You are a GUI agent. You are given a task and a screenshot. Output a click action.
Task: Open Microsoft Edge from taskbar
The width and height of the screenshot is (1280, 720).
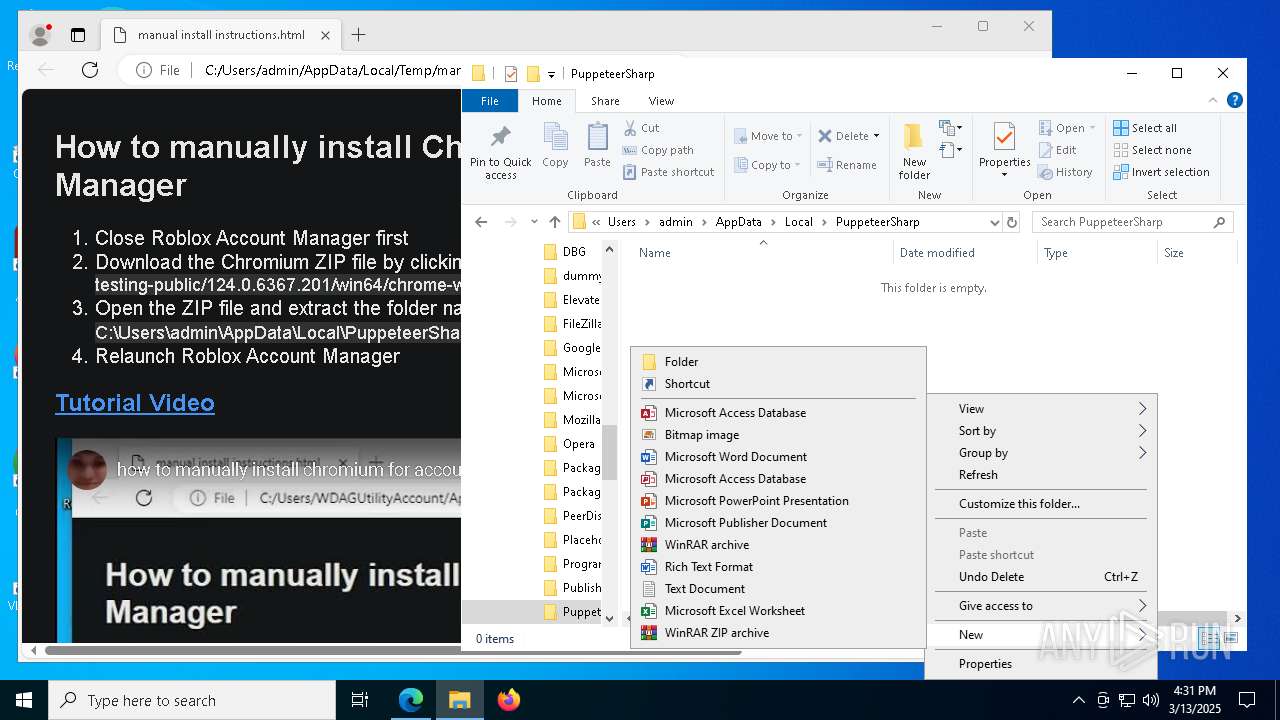[x=411, y=700]
